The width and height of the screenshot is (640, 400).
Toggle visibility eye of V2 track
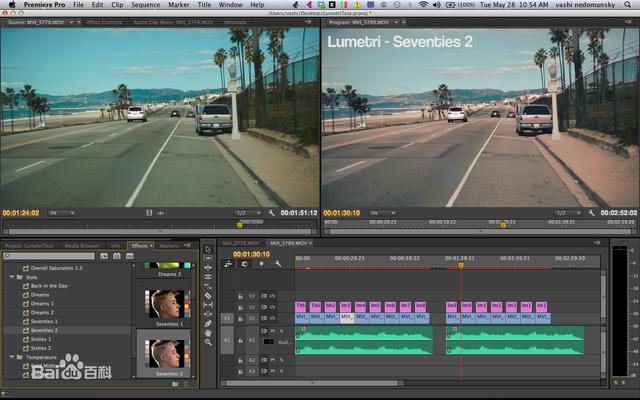[273, 307]
